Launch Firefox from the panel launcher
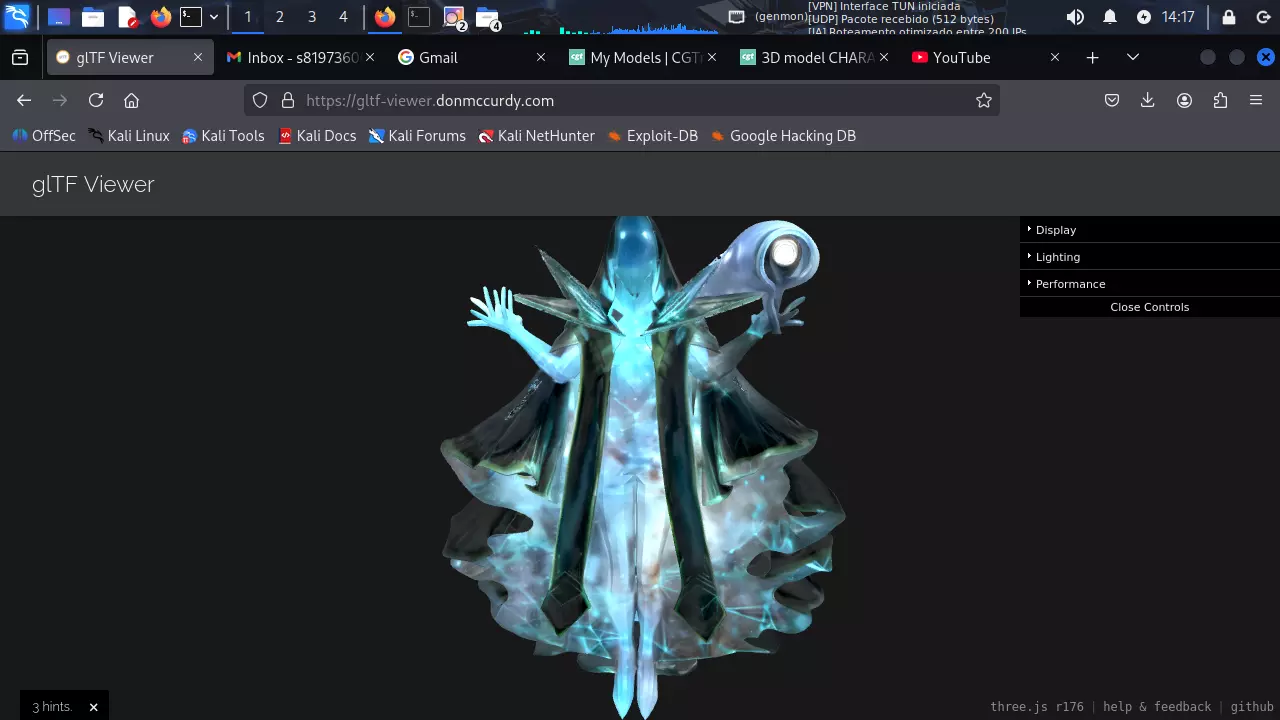Viewport: 1280px width, 720px height. pos(160,17)
